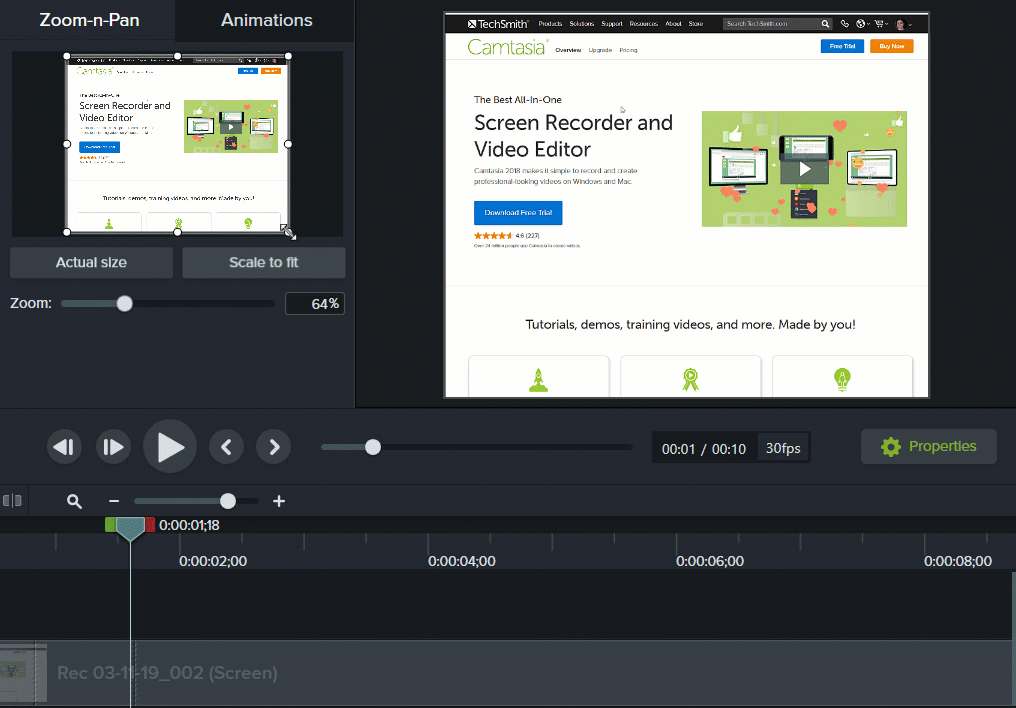Click the green in-point handle on playhead
The width and height of the screenshot is (1016, 708).
pos(110,525)
